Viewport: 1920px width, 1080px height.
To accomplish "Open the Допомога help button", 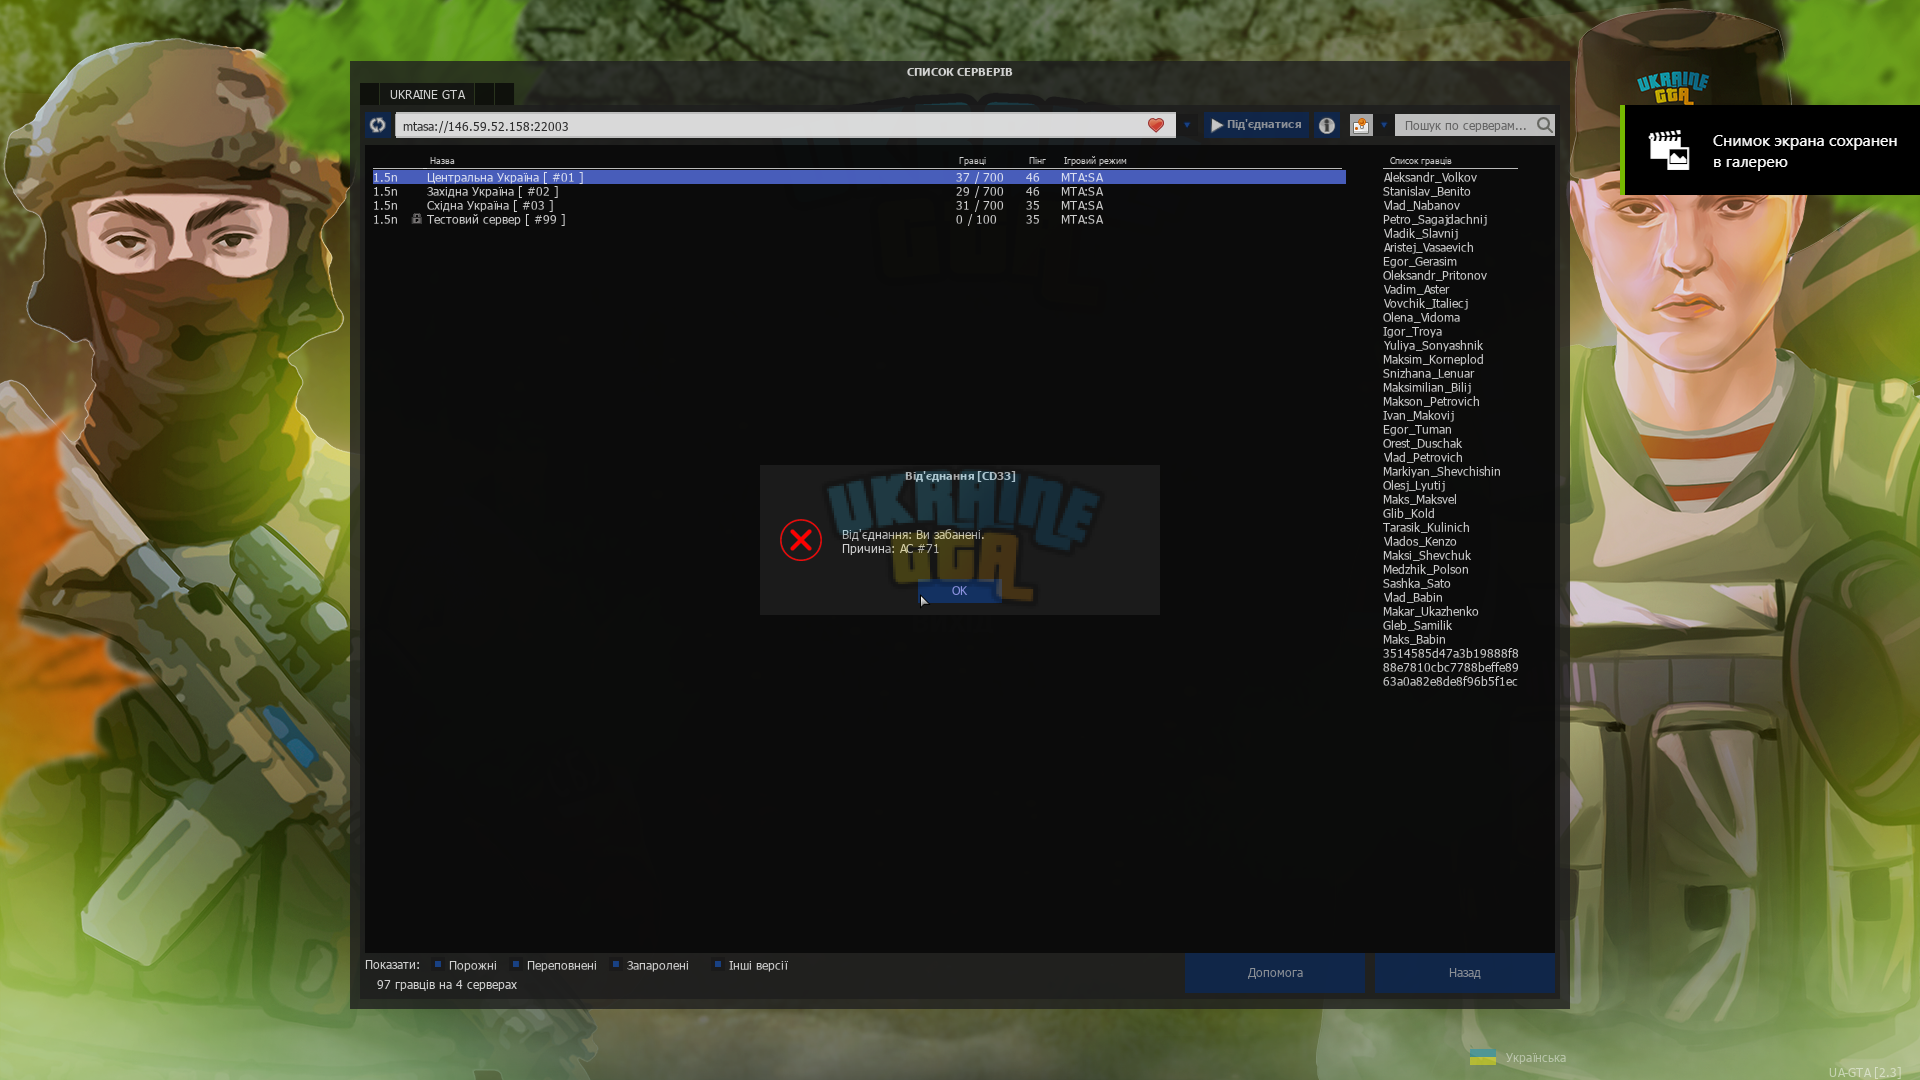I will (1275, 973).
